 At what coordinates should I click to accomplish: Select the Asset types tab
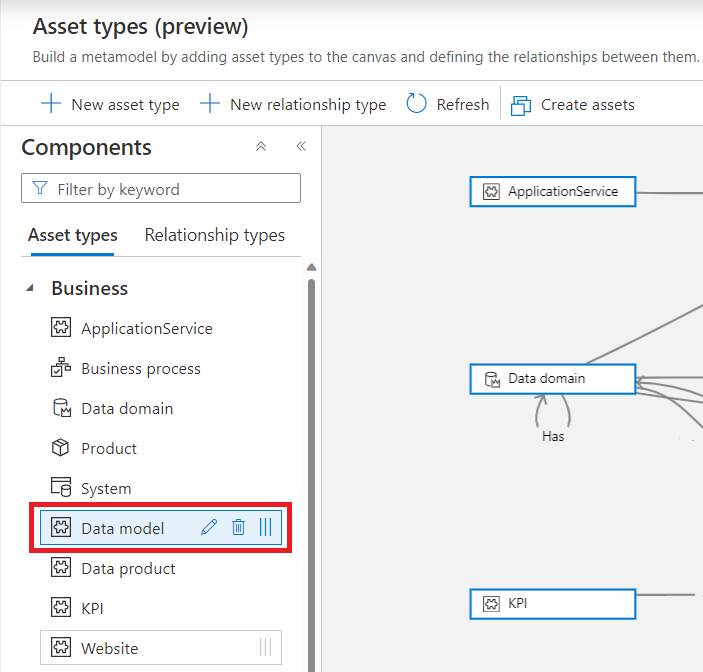tap(72, 235)
